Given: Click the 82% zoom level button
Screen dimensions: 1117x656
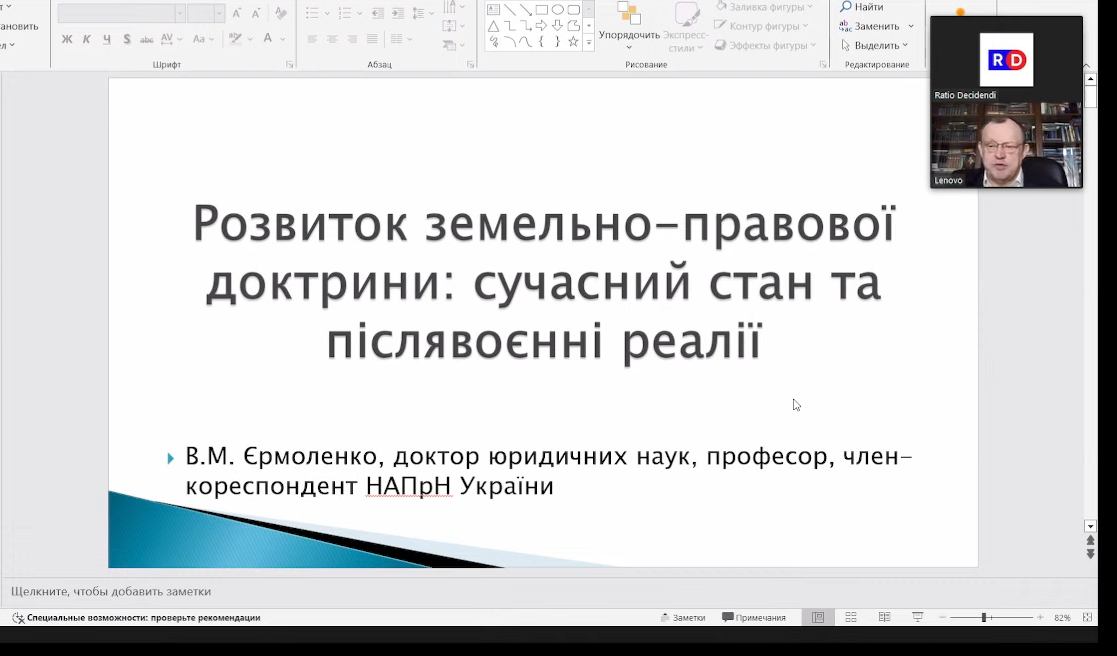Looking at the screenshot, I should (x=1062, y=618).
